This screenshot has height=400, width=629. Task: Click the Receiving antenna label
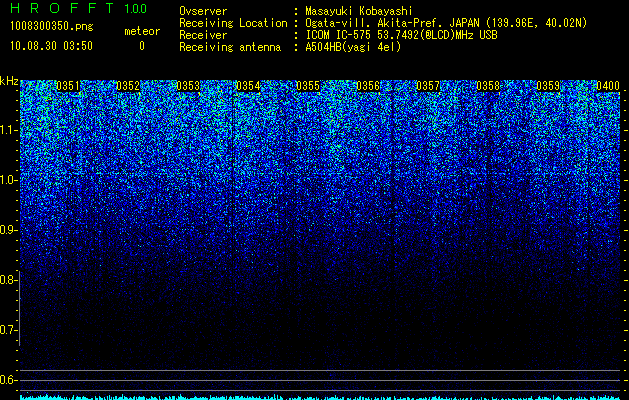pyautogui.click(x=230, y=47)
